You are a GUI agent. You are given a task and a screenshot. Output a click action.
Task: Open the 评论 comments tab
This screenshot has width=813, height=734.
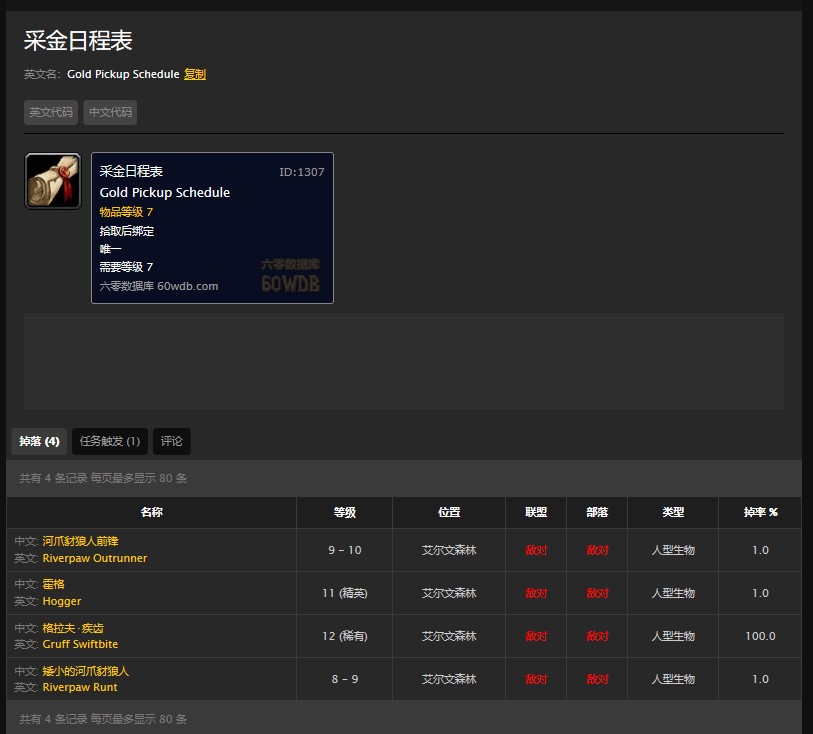(x=172, y=441)
